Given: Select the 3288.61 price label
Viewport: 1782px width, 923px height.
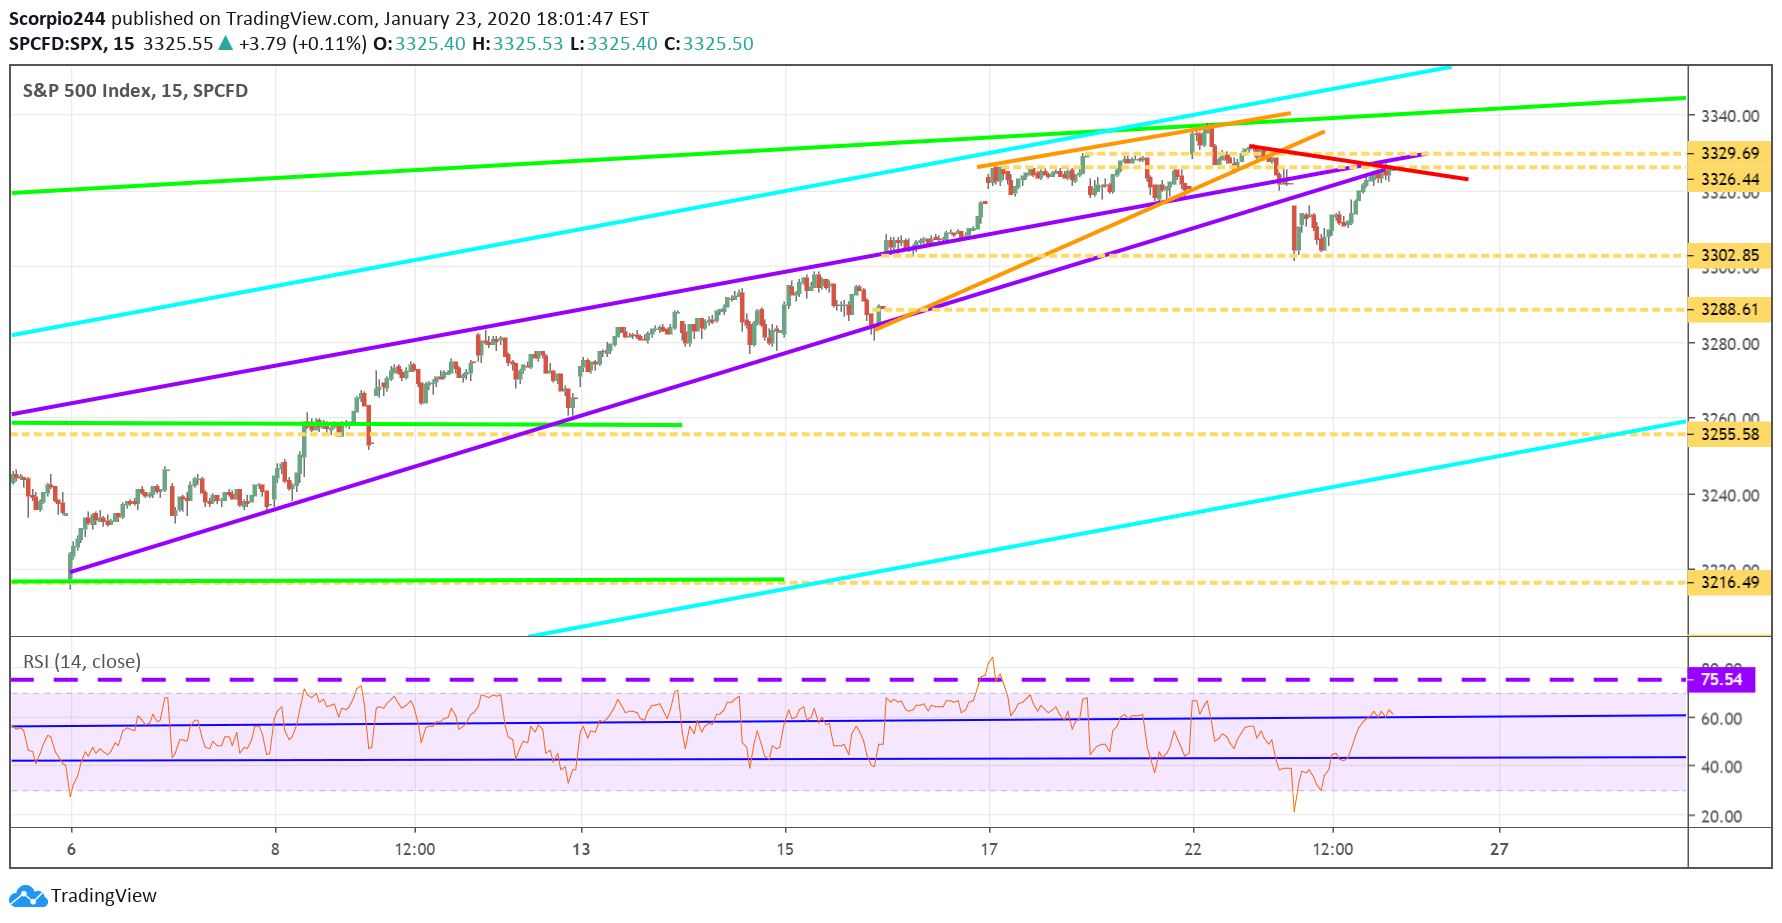Looking at the screenshot, I should tap(1729, 309).
